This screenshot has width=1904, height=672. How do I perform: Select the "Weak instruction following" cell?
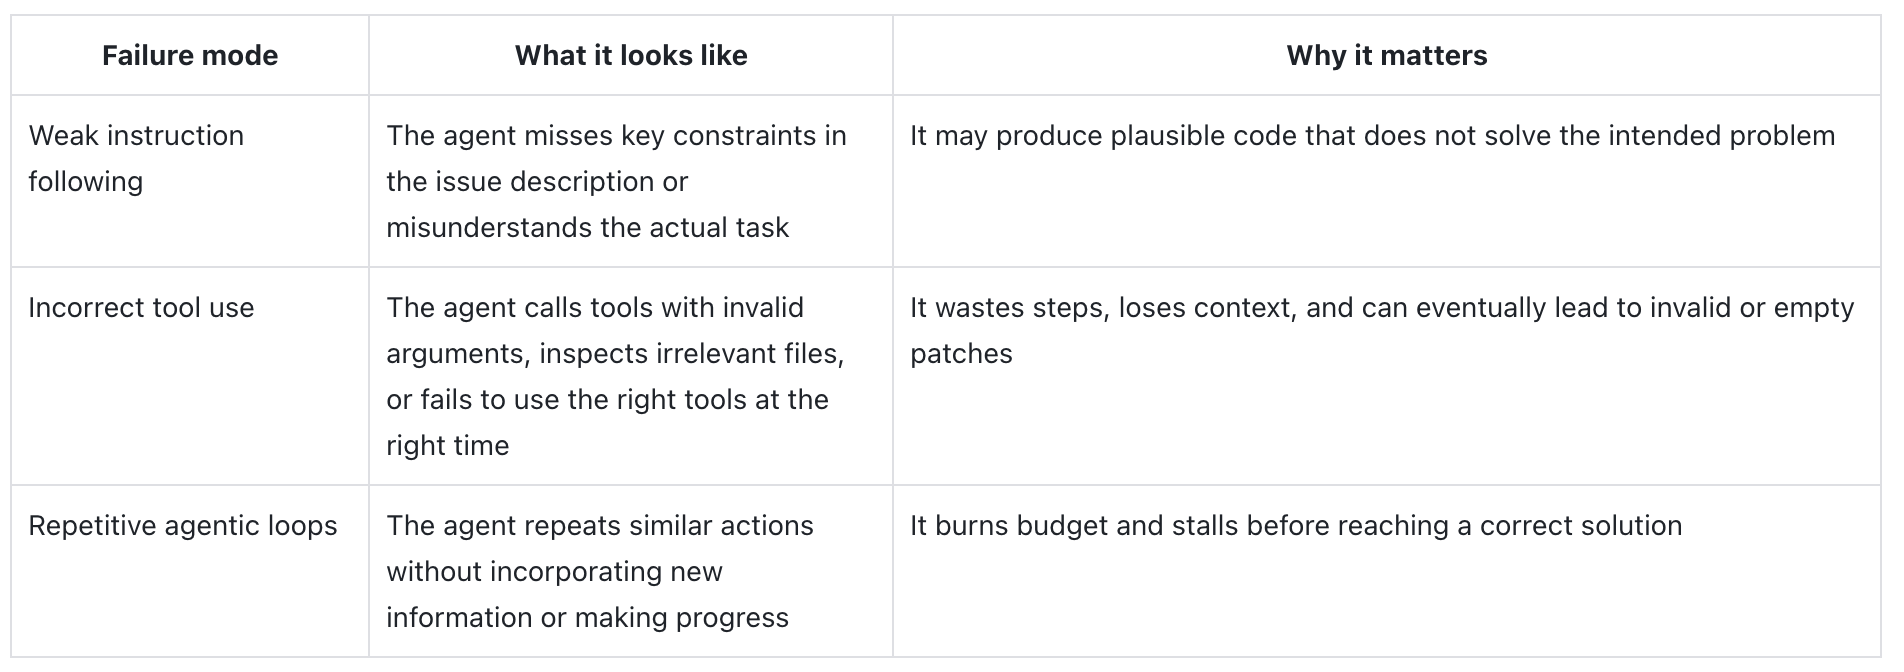pyautogui.click(x=136, y=158)
